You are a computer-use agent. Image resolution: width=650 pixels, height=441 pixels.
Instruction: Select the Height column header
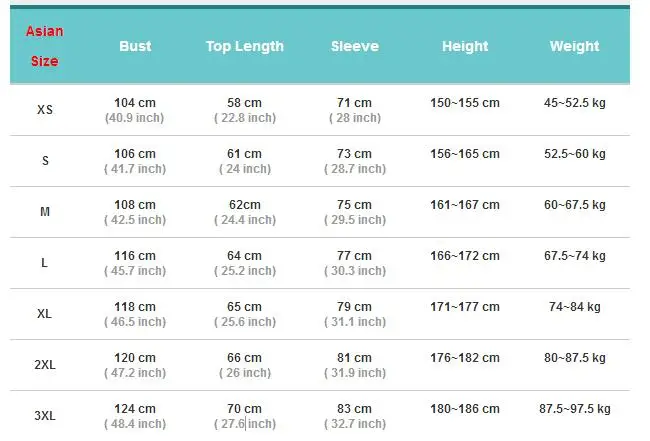[x=465, y=46]
